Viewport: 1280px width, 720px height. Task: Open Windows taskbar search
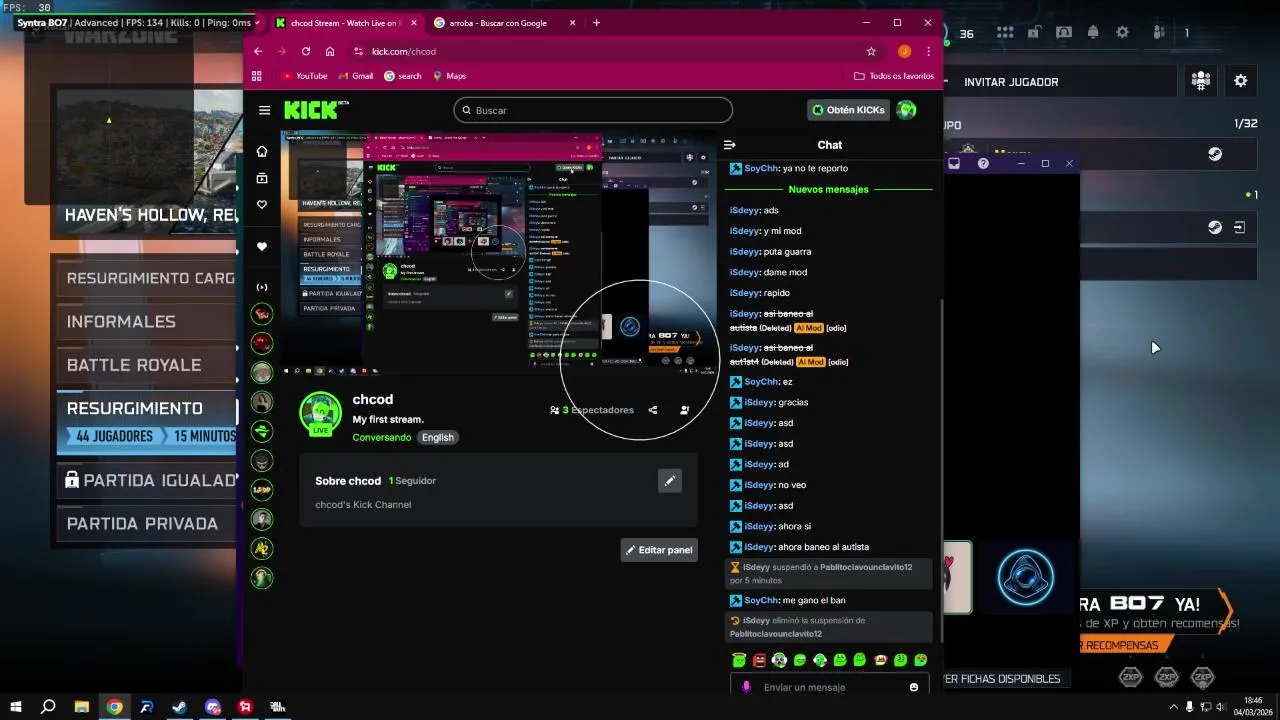(x=48, y=707)
